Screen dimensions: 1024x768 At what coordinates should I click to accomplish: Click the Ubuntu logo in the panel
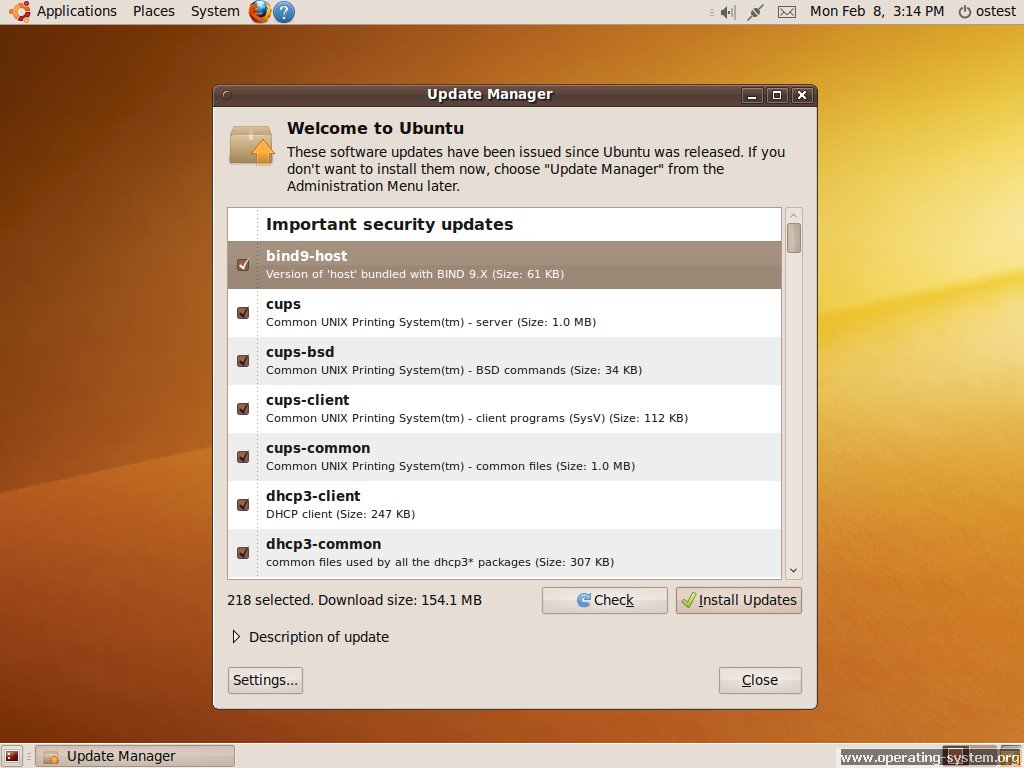pos(20,12)
